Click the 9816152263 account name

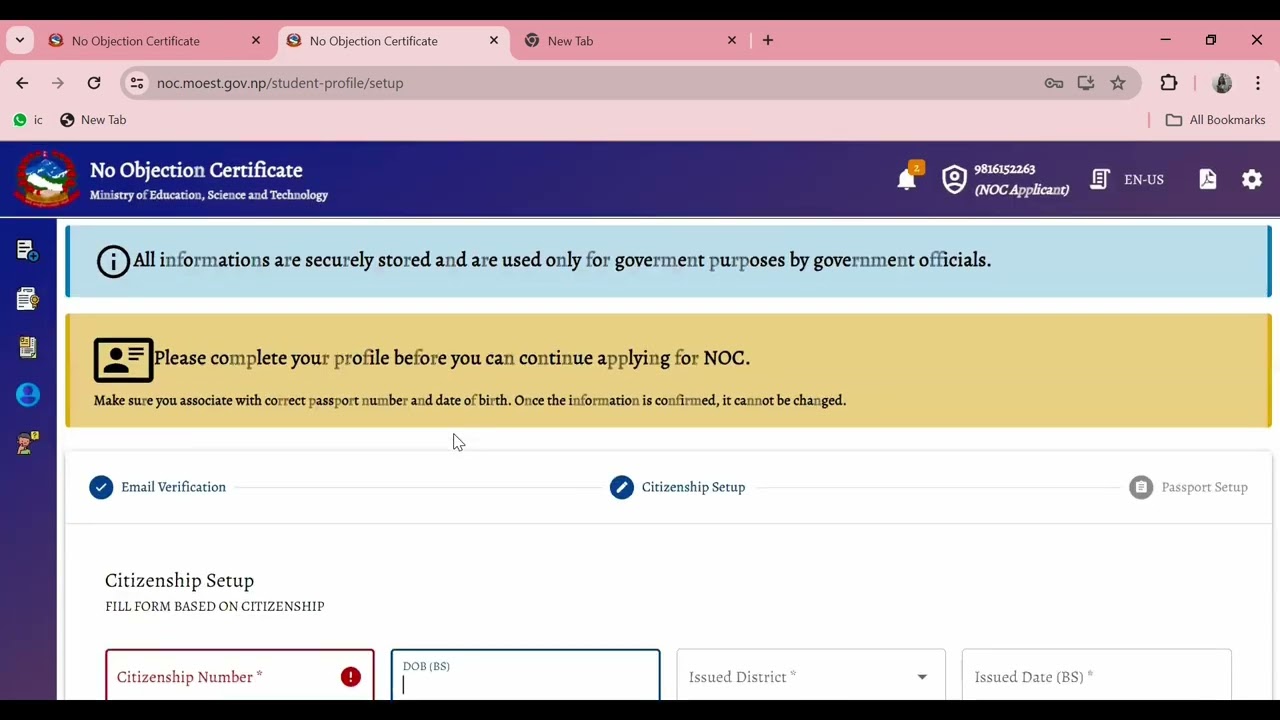(1005, 169)
